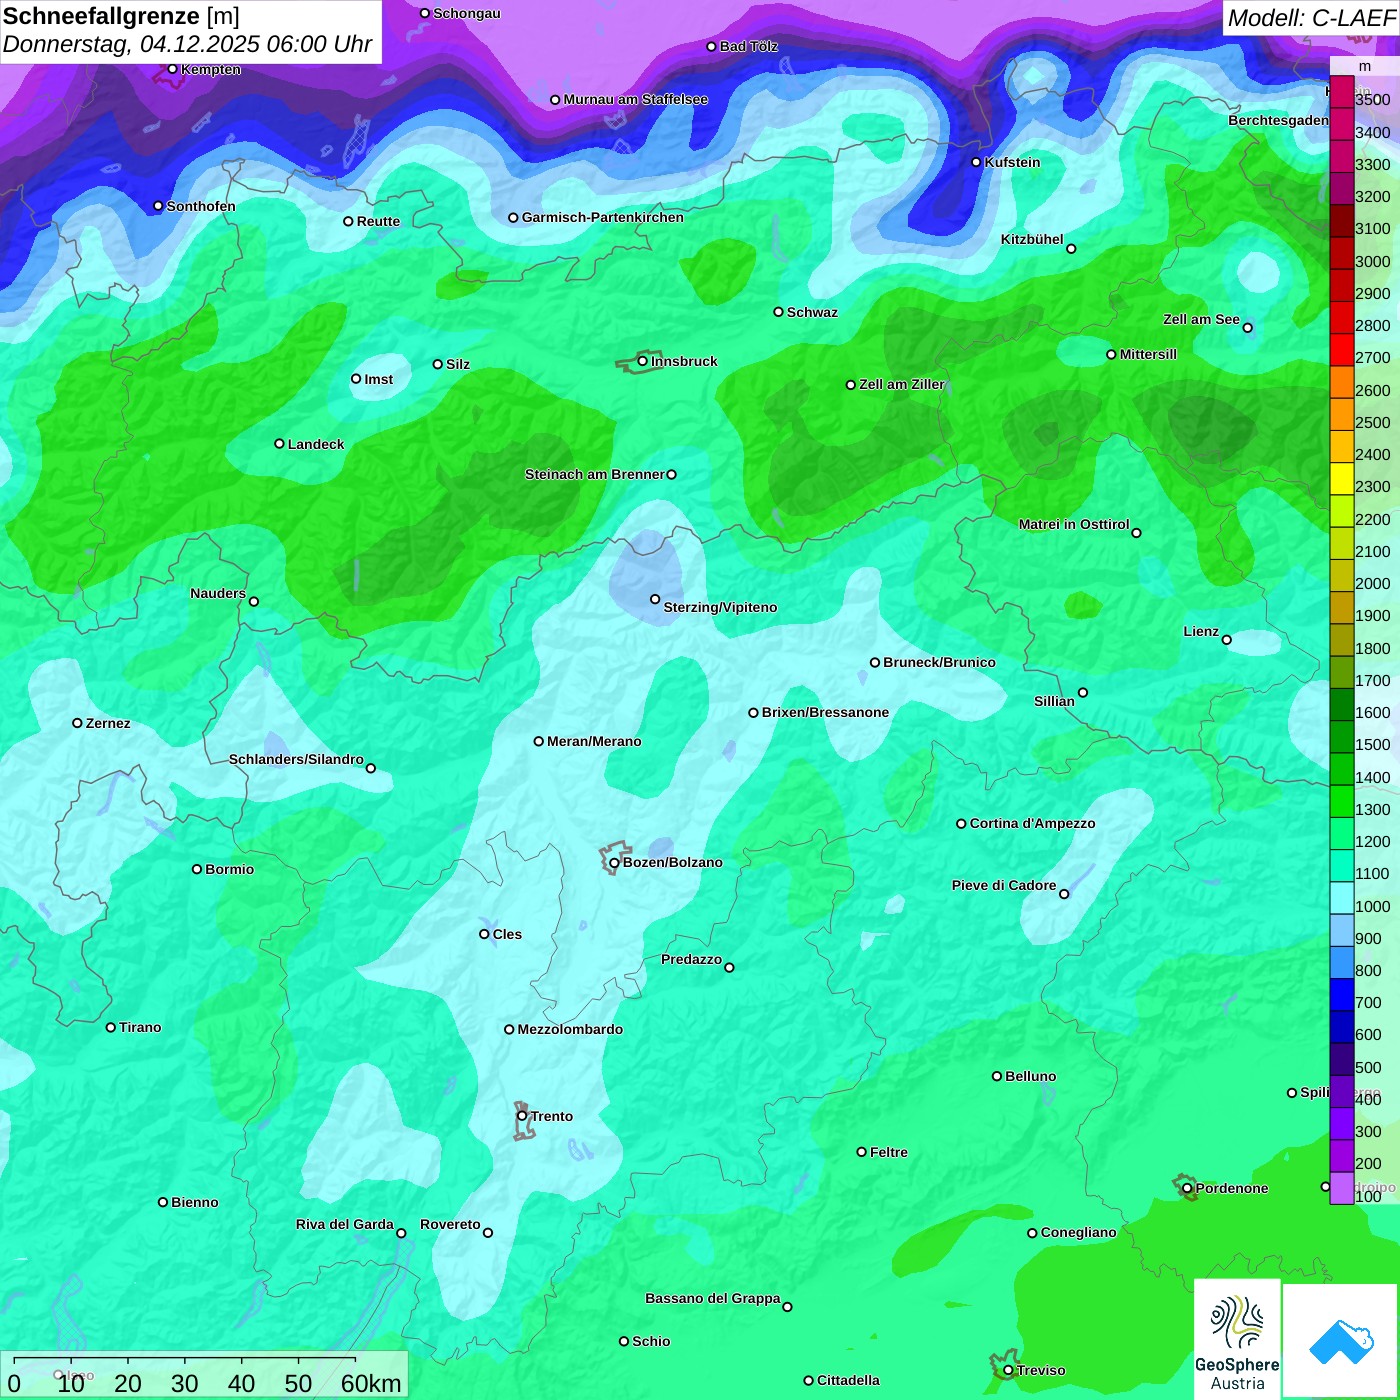
Task: Click the Rovereto label
Action: (450, 1224)
